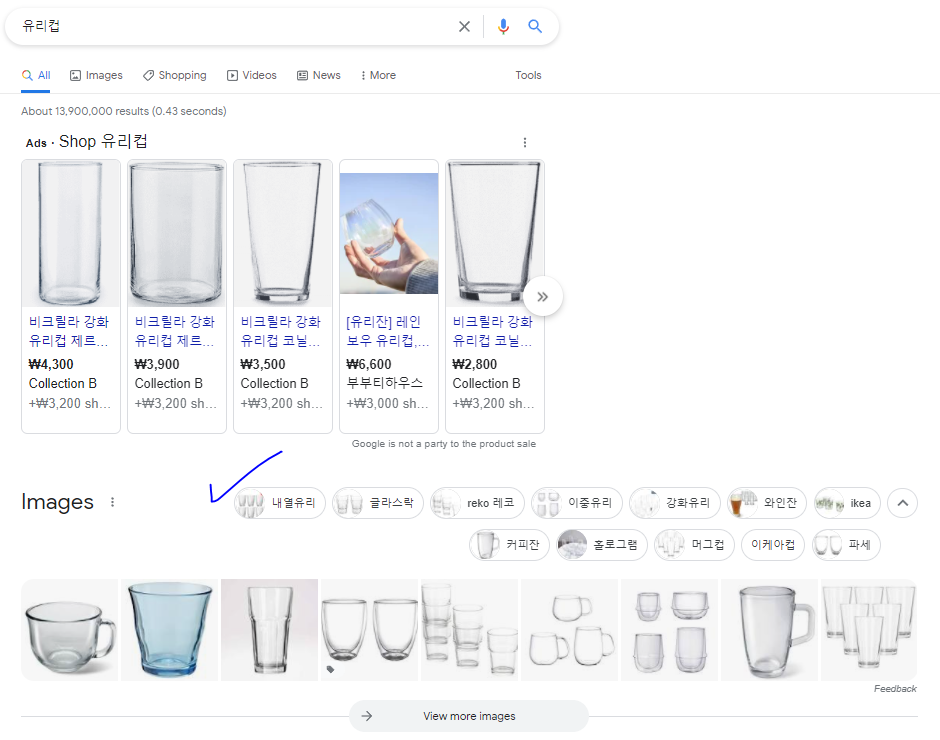Image resolution: width=940 pixels, height=740 pixels.
Task: Open the ₩2,800 비크릴라 유리컵 코닐 product link
Action: 493,331
